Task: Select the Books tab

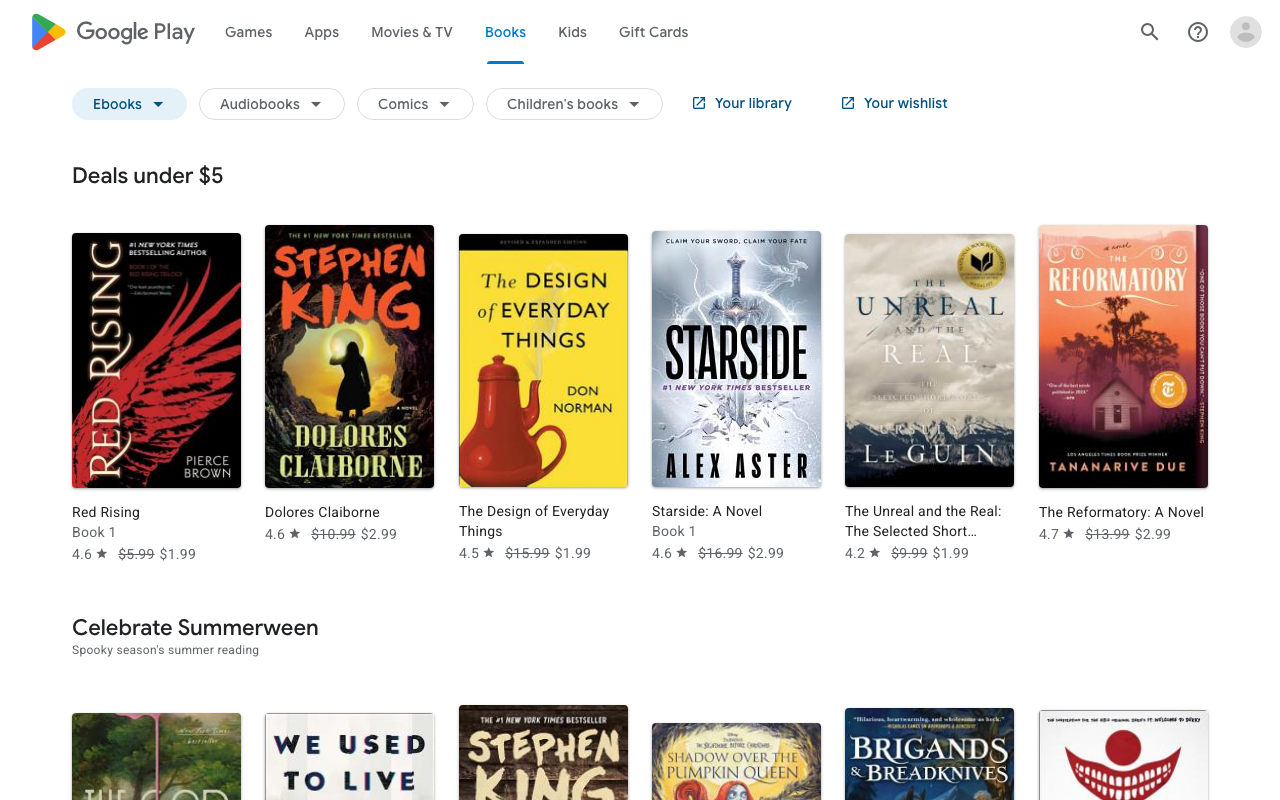Action: (x=505, y=32)
